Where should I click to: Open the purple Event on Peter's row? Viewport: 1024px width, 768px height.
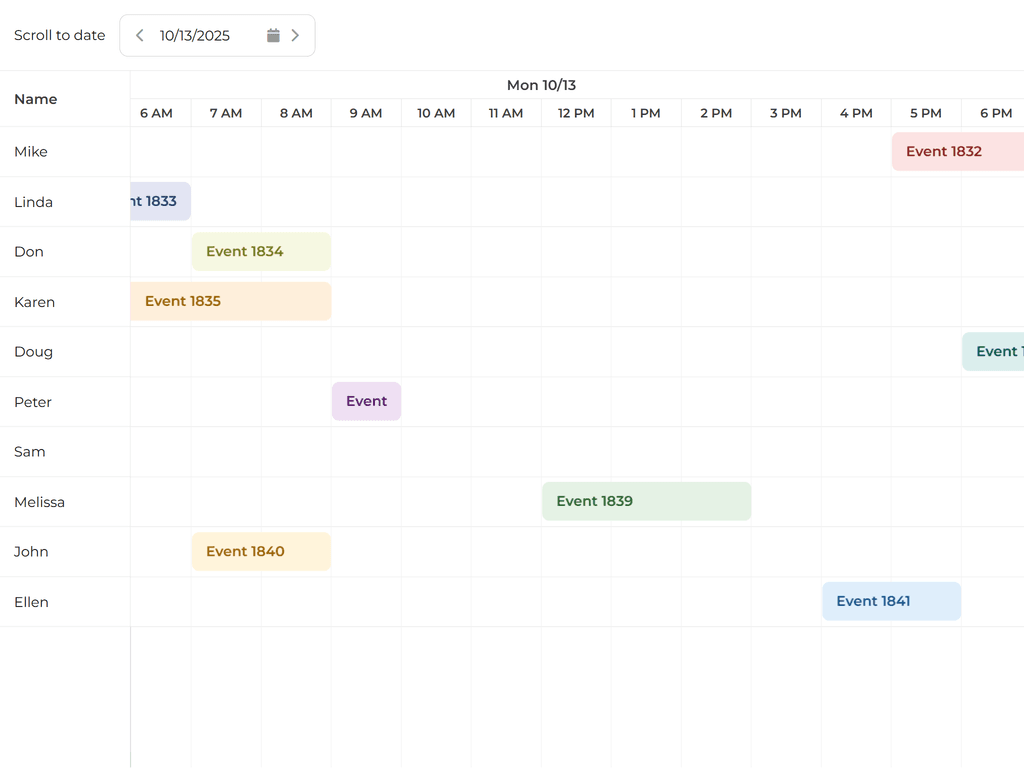[x=366, y=401]
